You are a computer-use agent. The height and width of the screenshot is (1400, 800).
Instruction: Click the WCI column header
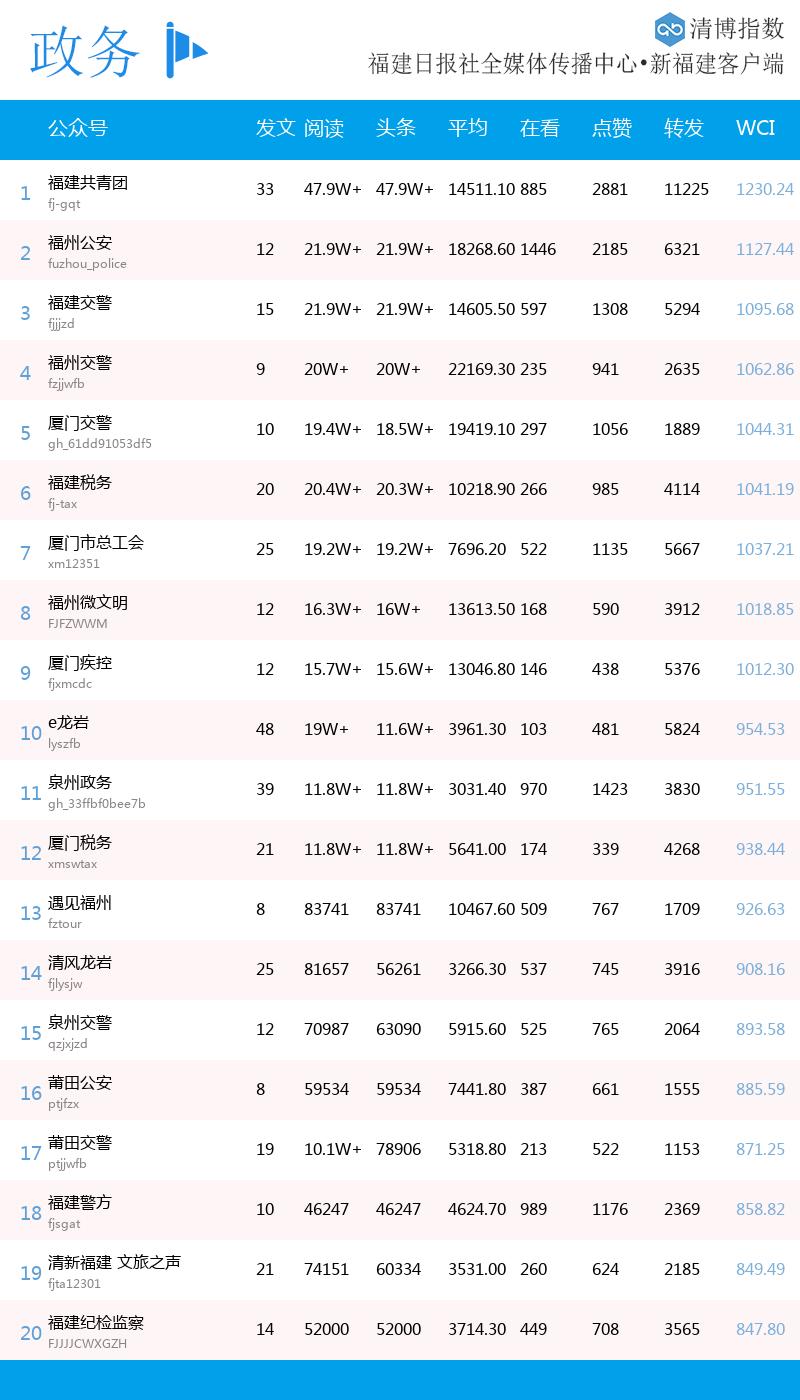(755, 128)
